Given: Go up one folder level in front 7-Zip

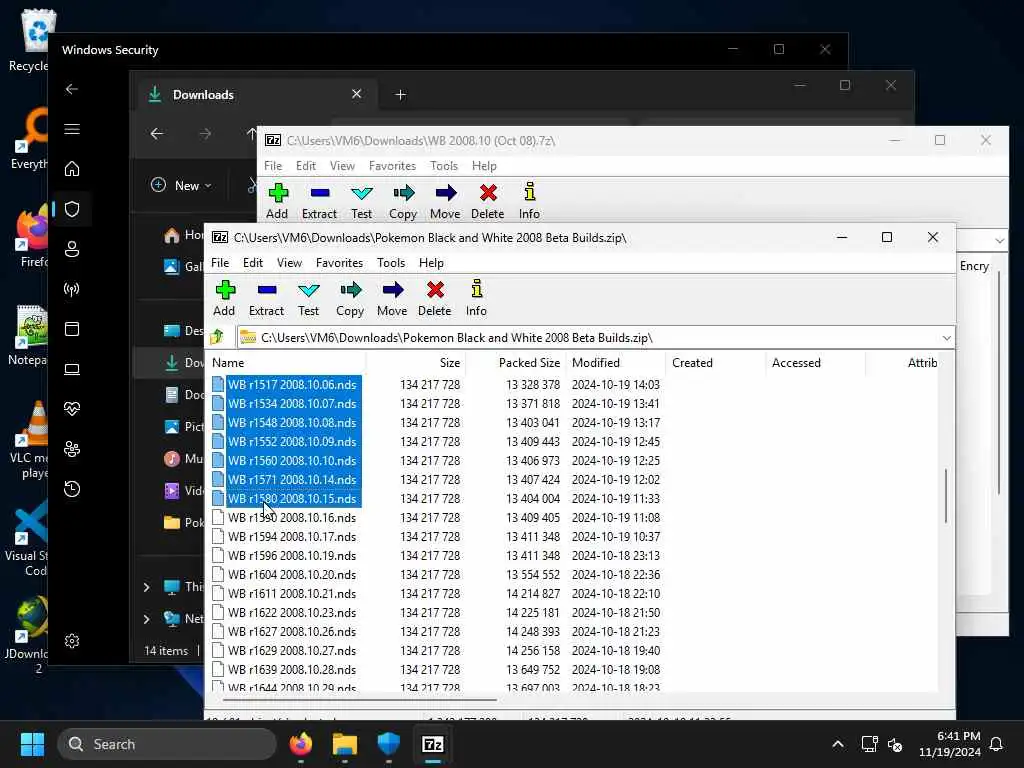Looking at the screenshot, I should [217, 337].
